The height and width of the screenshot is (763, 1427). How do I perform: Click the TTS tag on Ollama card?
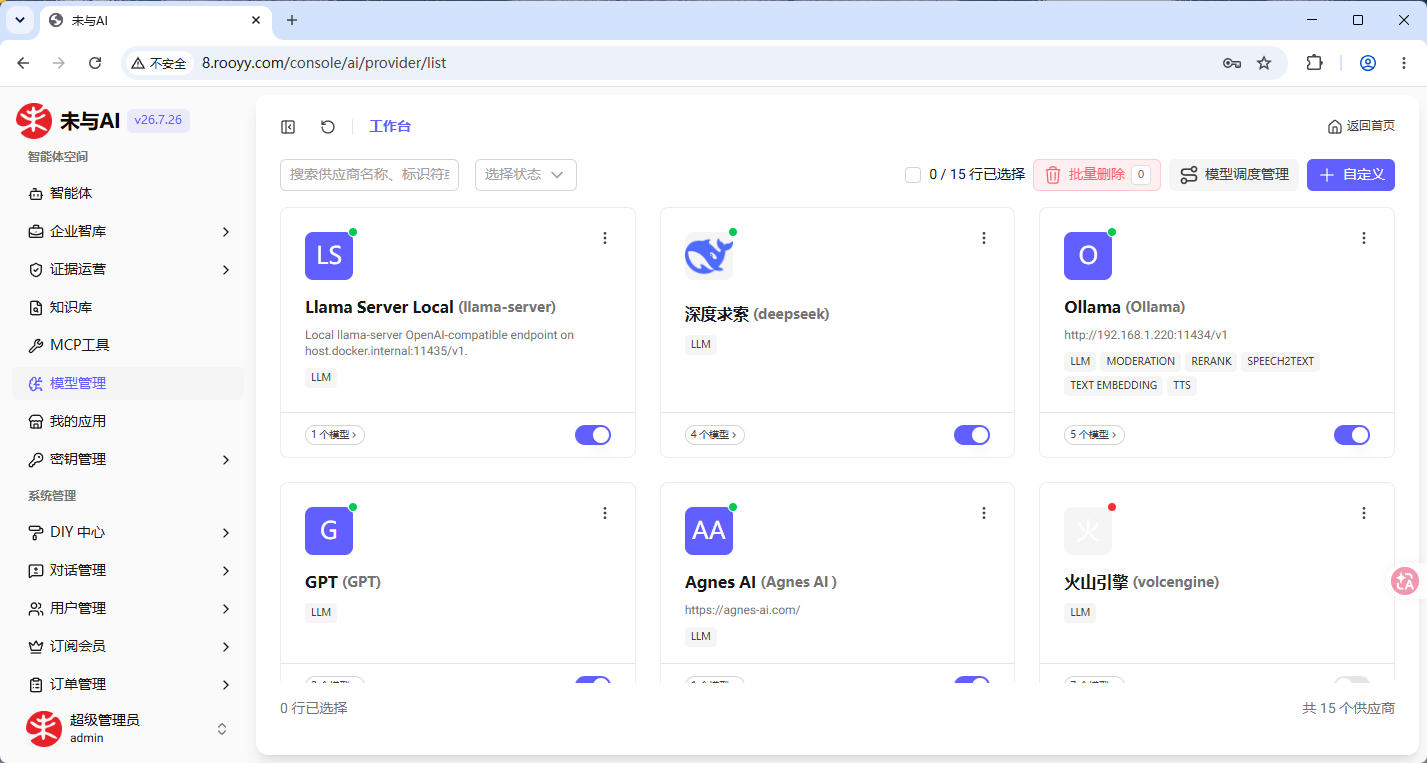(x=1182, y=385)
